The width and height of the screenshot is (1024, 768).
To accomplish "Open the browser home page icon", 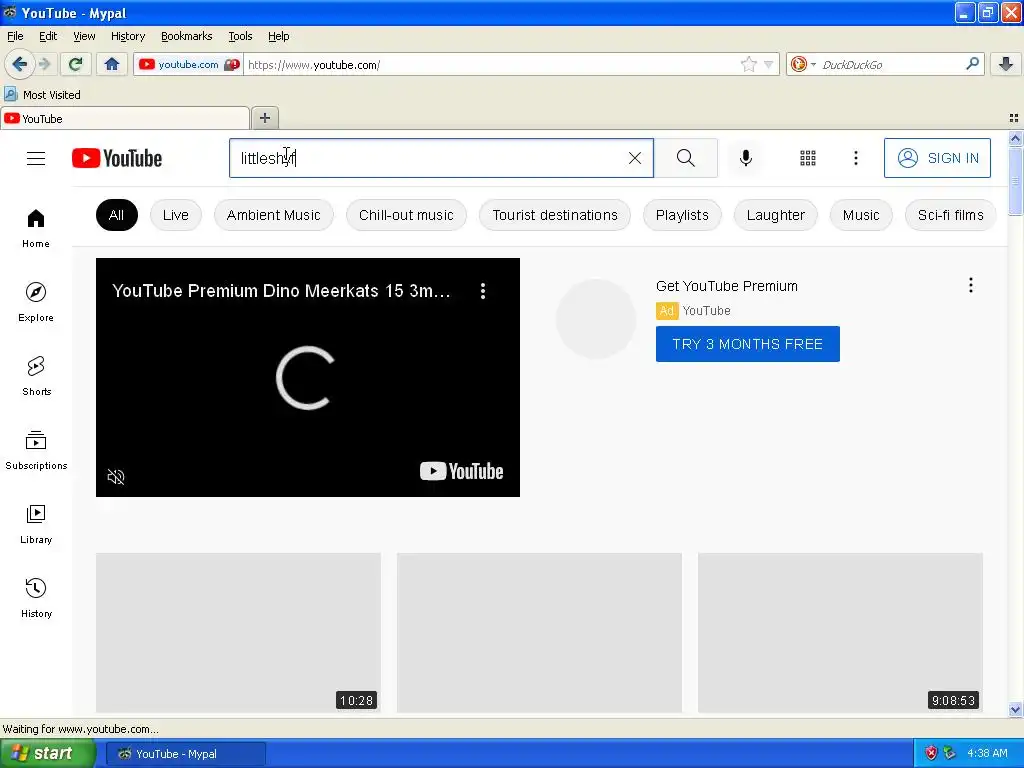I will pyautogui.click(x=112, y=64).
